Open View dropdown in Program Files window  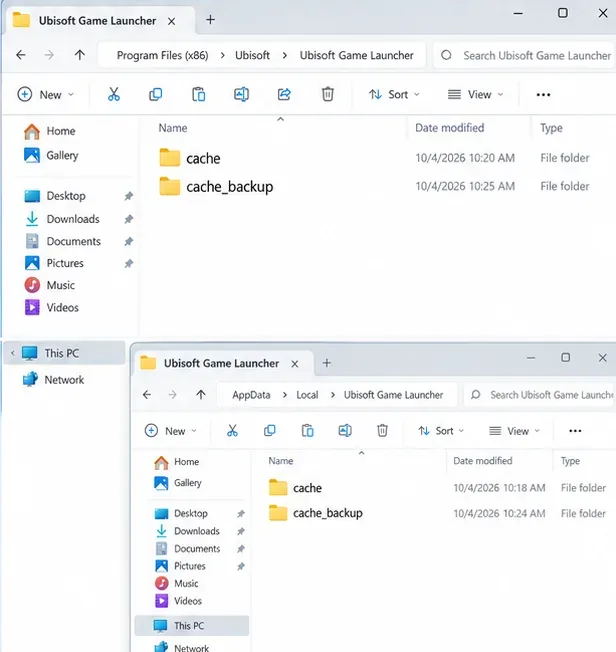pyautogui.click(x=475, y=94)
